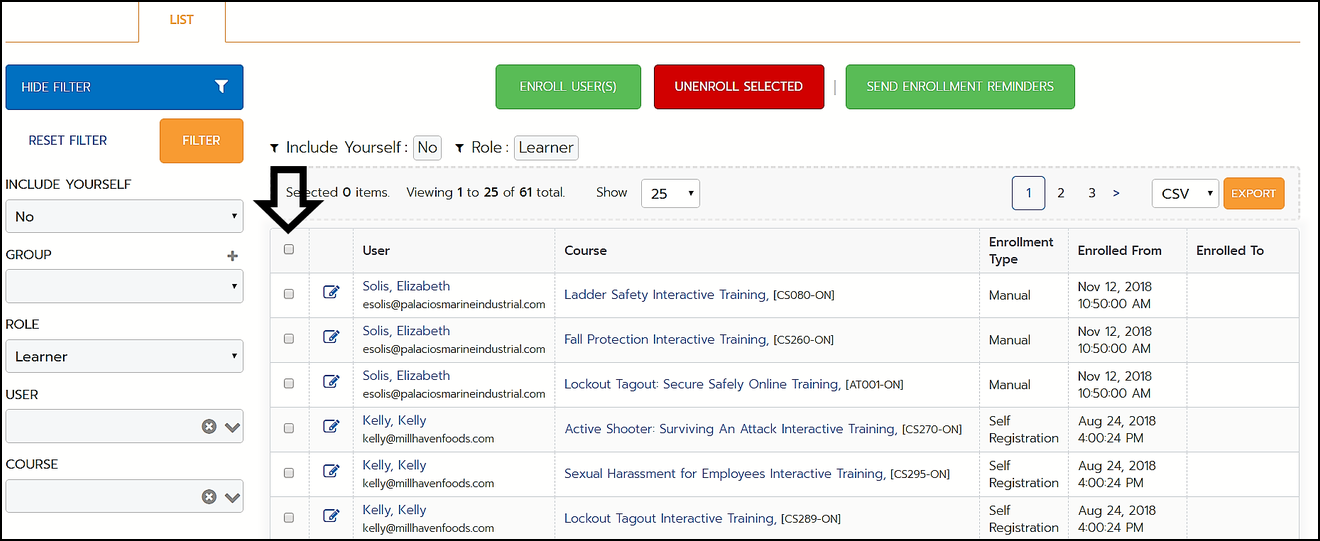Viewport: 1320px width, 541px height.
Task: Click Send Enrollment Reminders button
Action: point(960,87)
